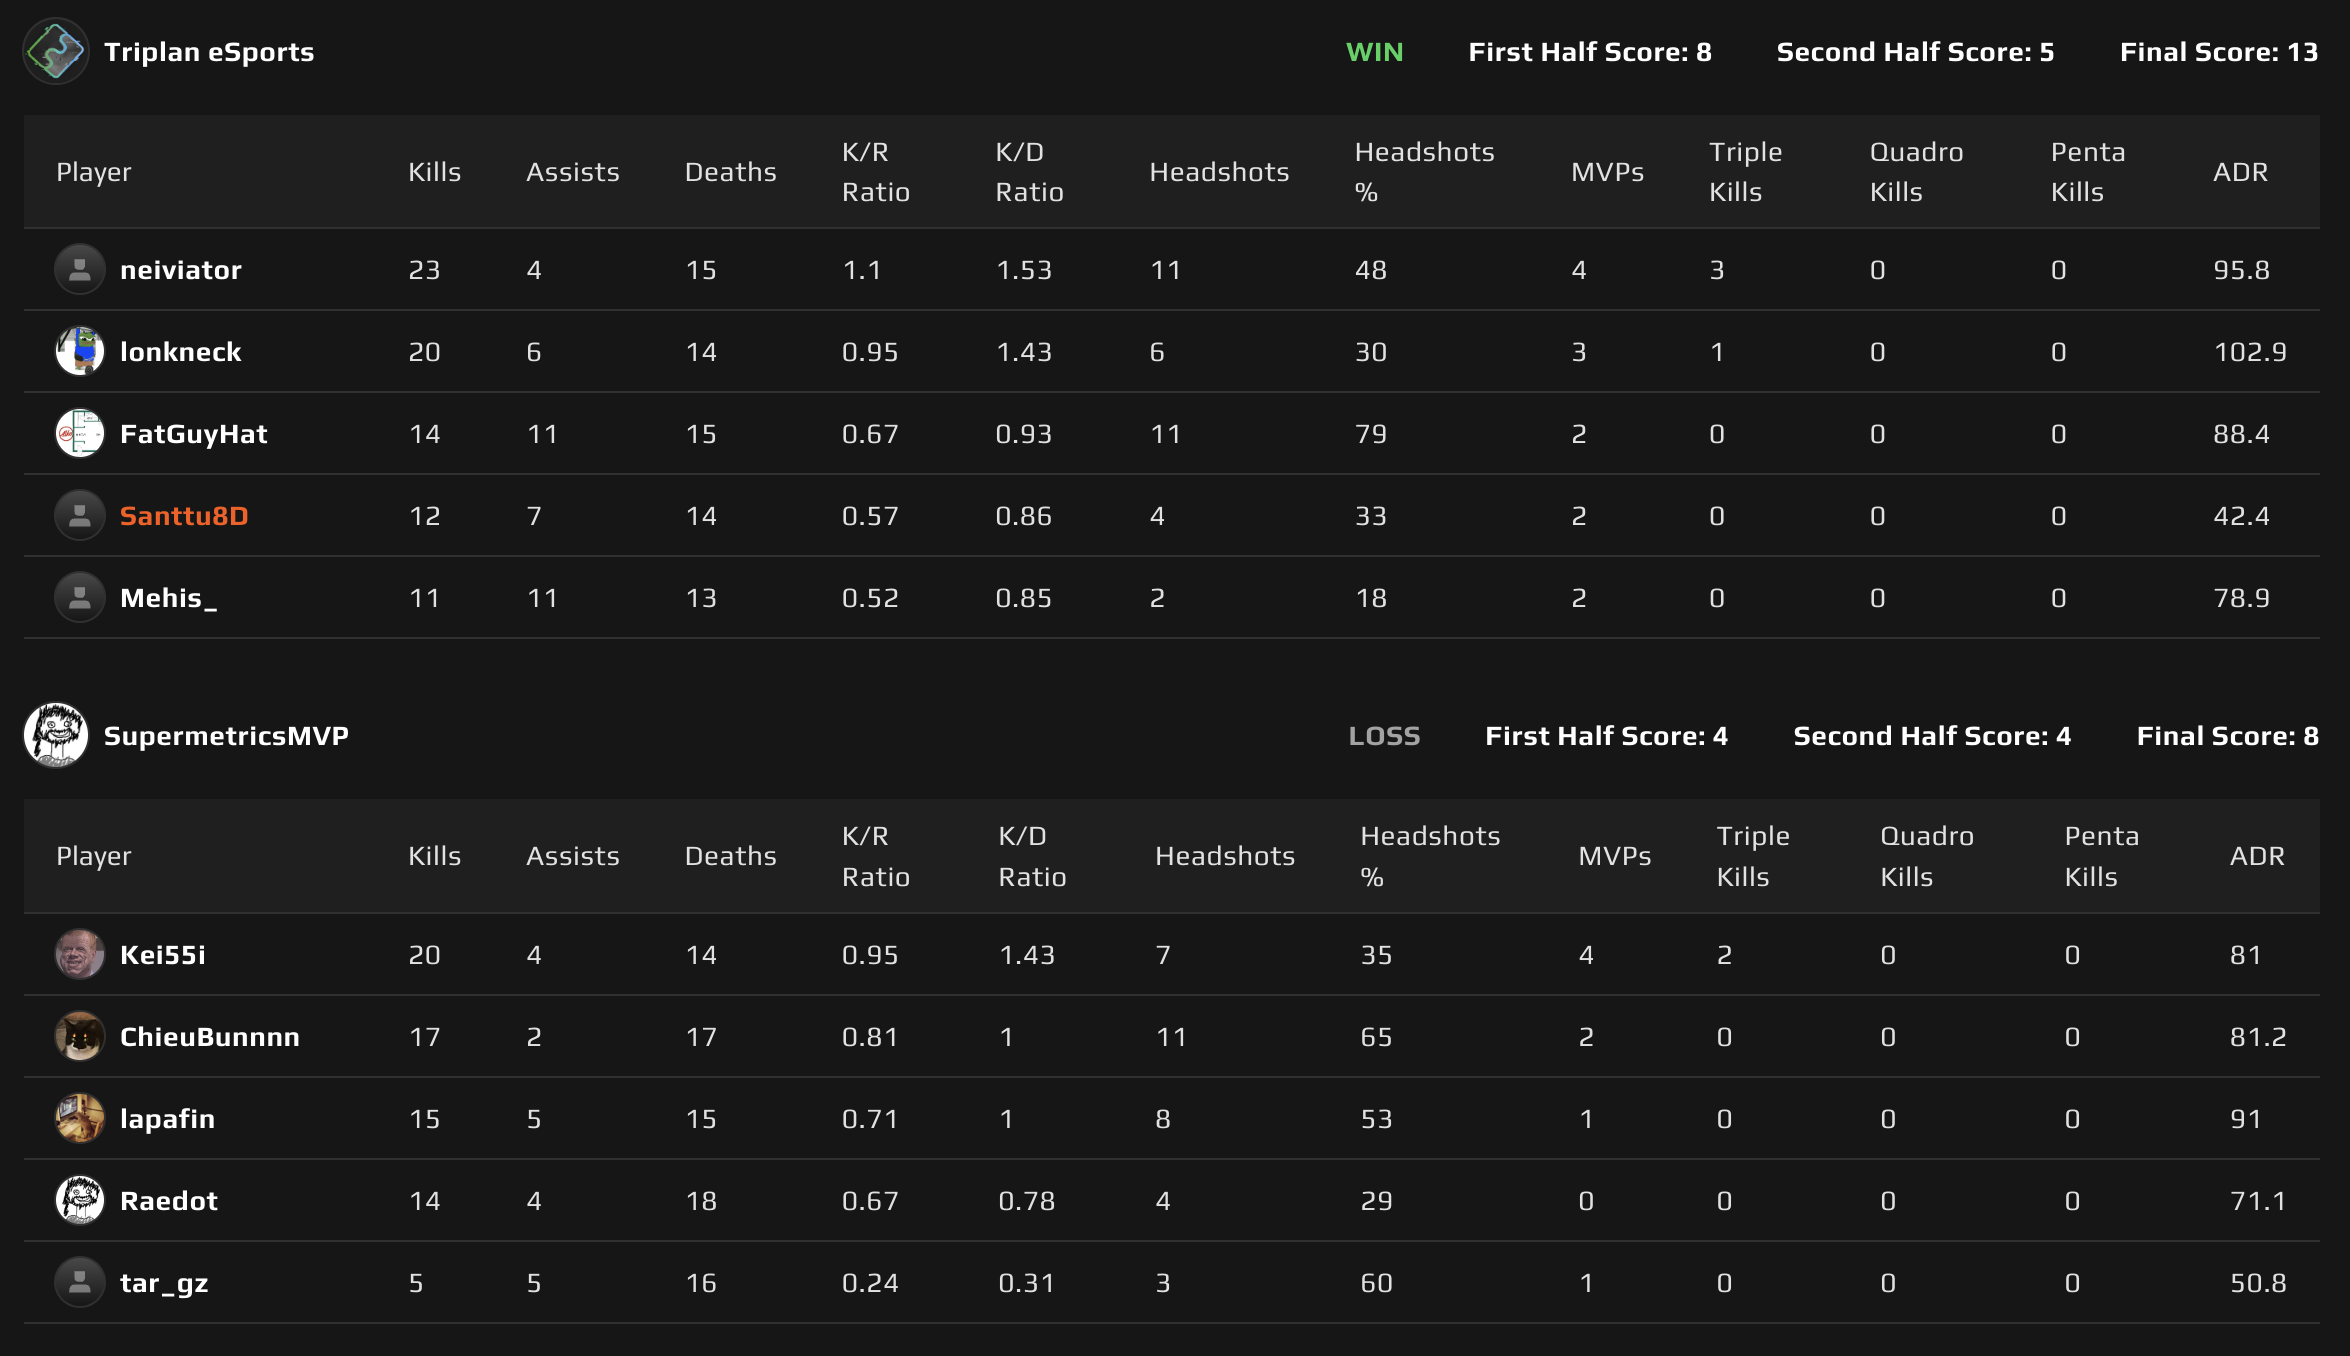Image resolution: width=2350 pixels, height=1356 pixels.
Task: Click the ChieuBunnnn player name
Action: pyautogui.click(x=210, y=1037)
